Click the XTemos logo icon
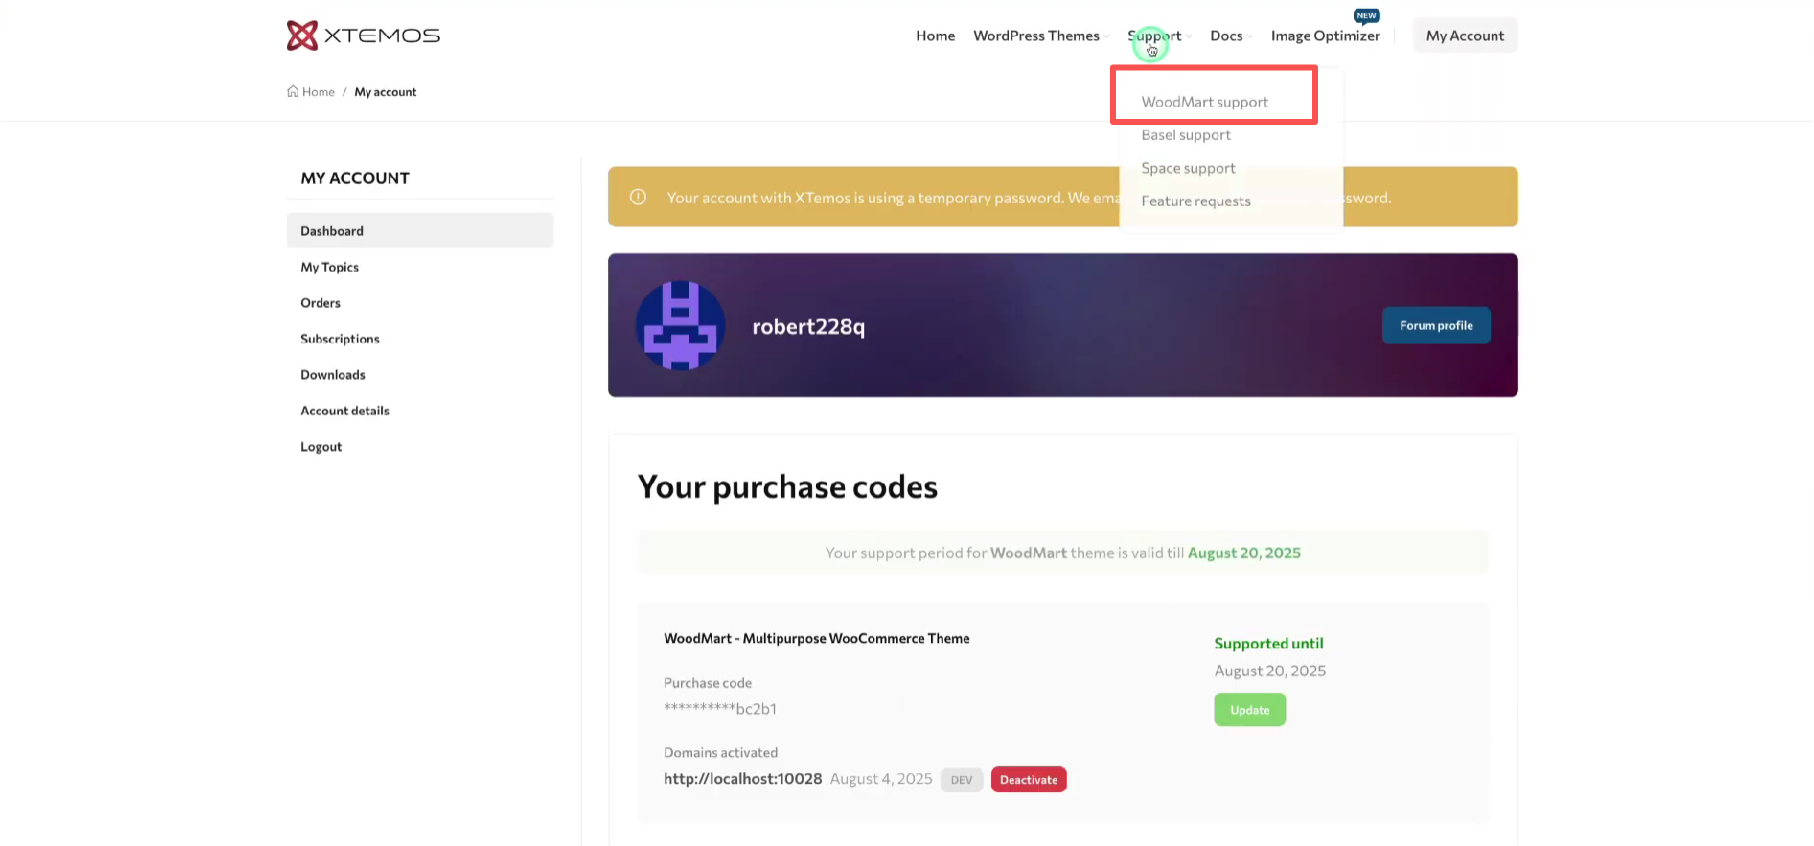Image resolution: width=1814 pixels, height=846 pixels. 302,36
